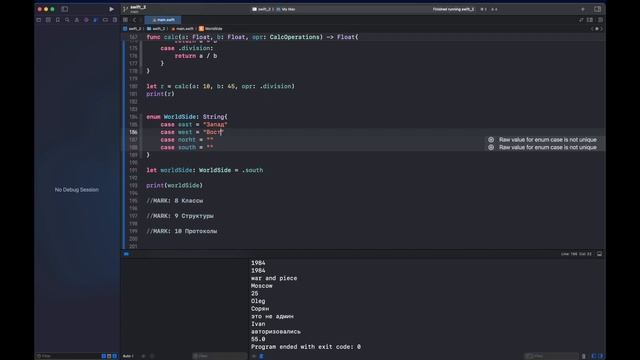Click line number 191 in the gutter
640x360 pixels.
[x=133, y=170]
